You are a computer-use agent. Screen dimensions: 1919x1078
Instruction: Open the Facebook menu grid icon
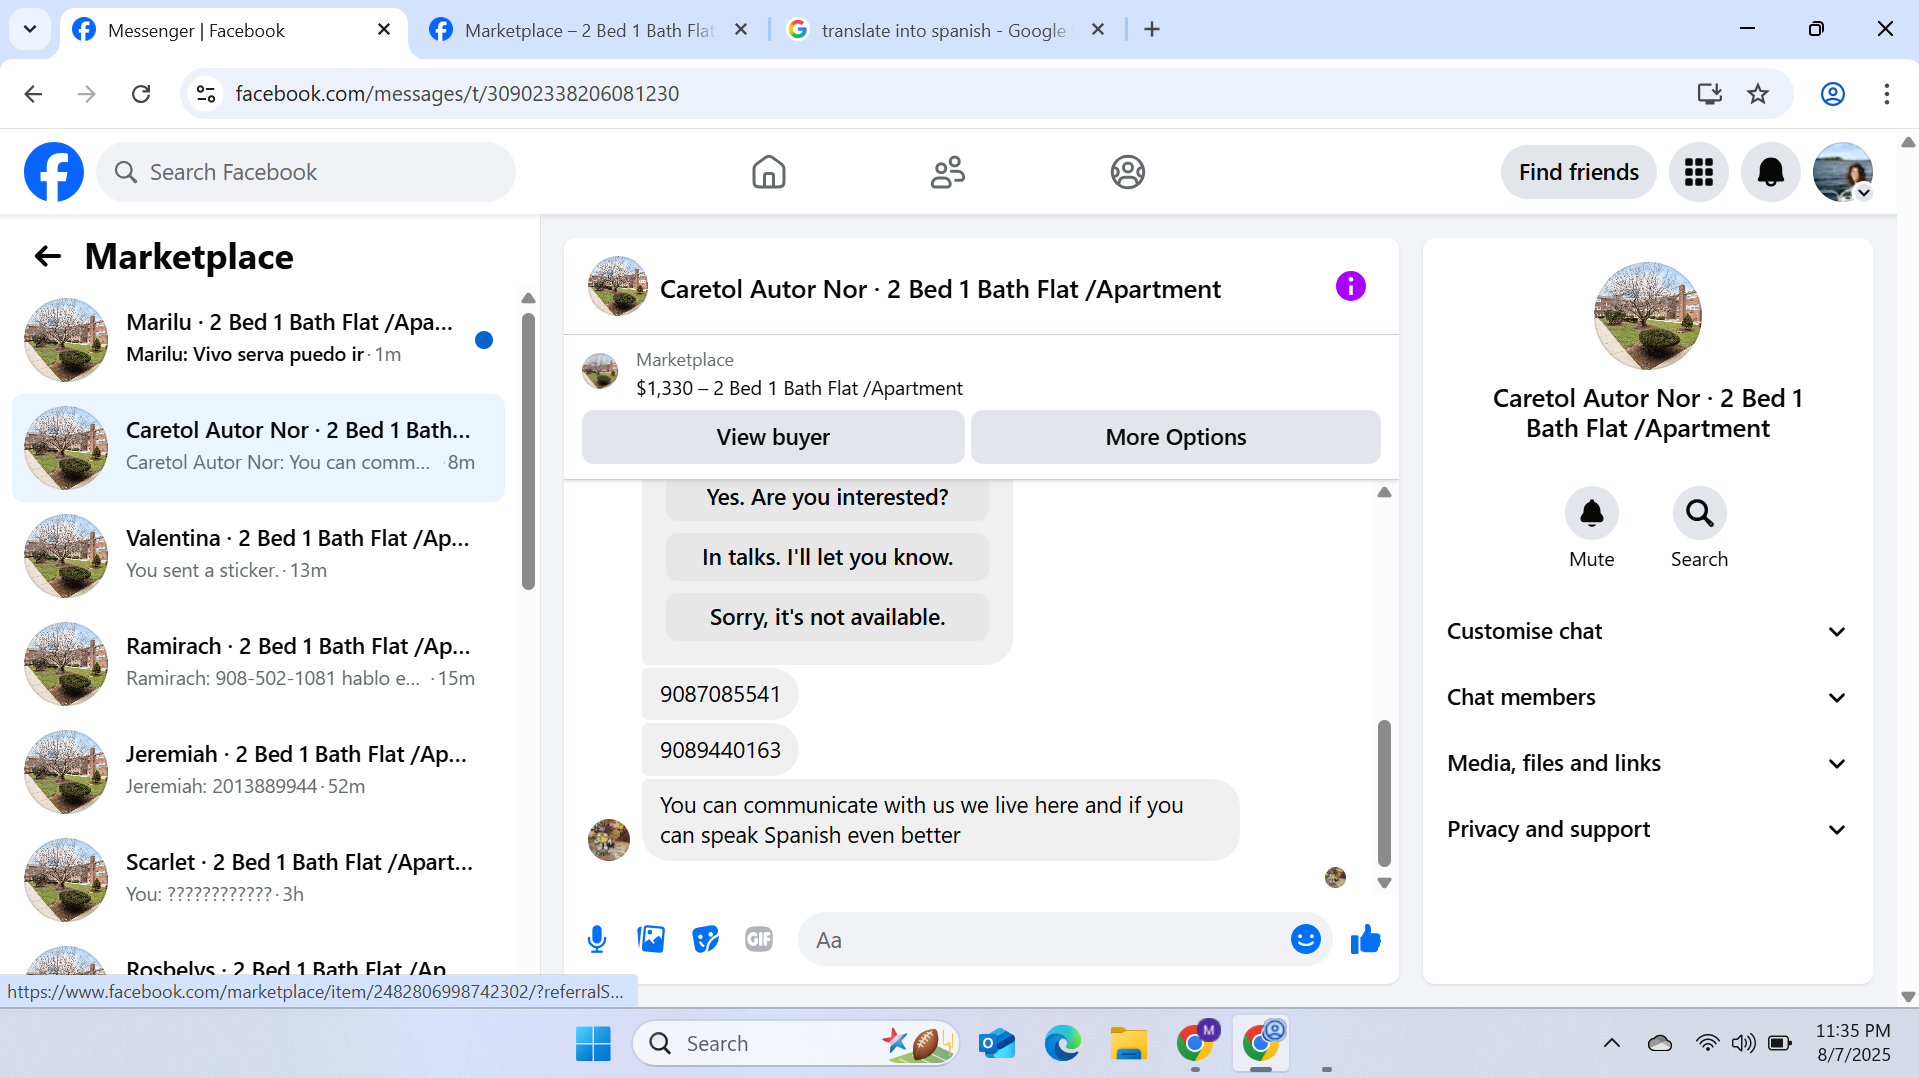click(1698, 172)
